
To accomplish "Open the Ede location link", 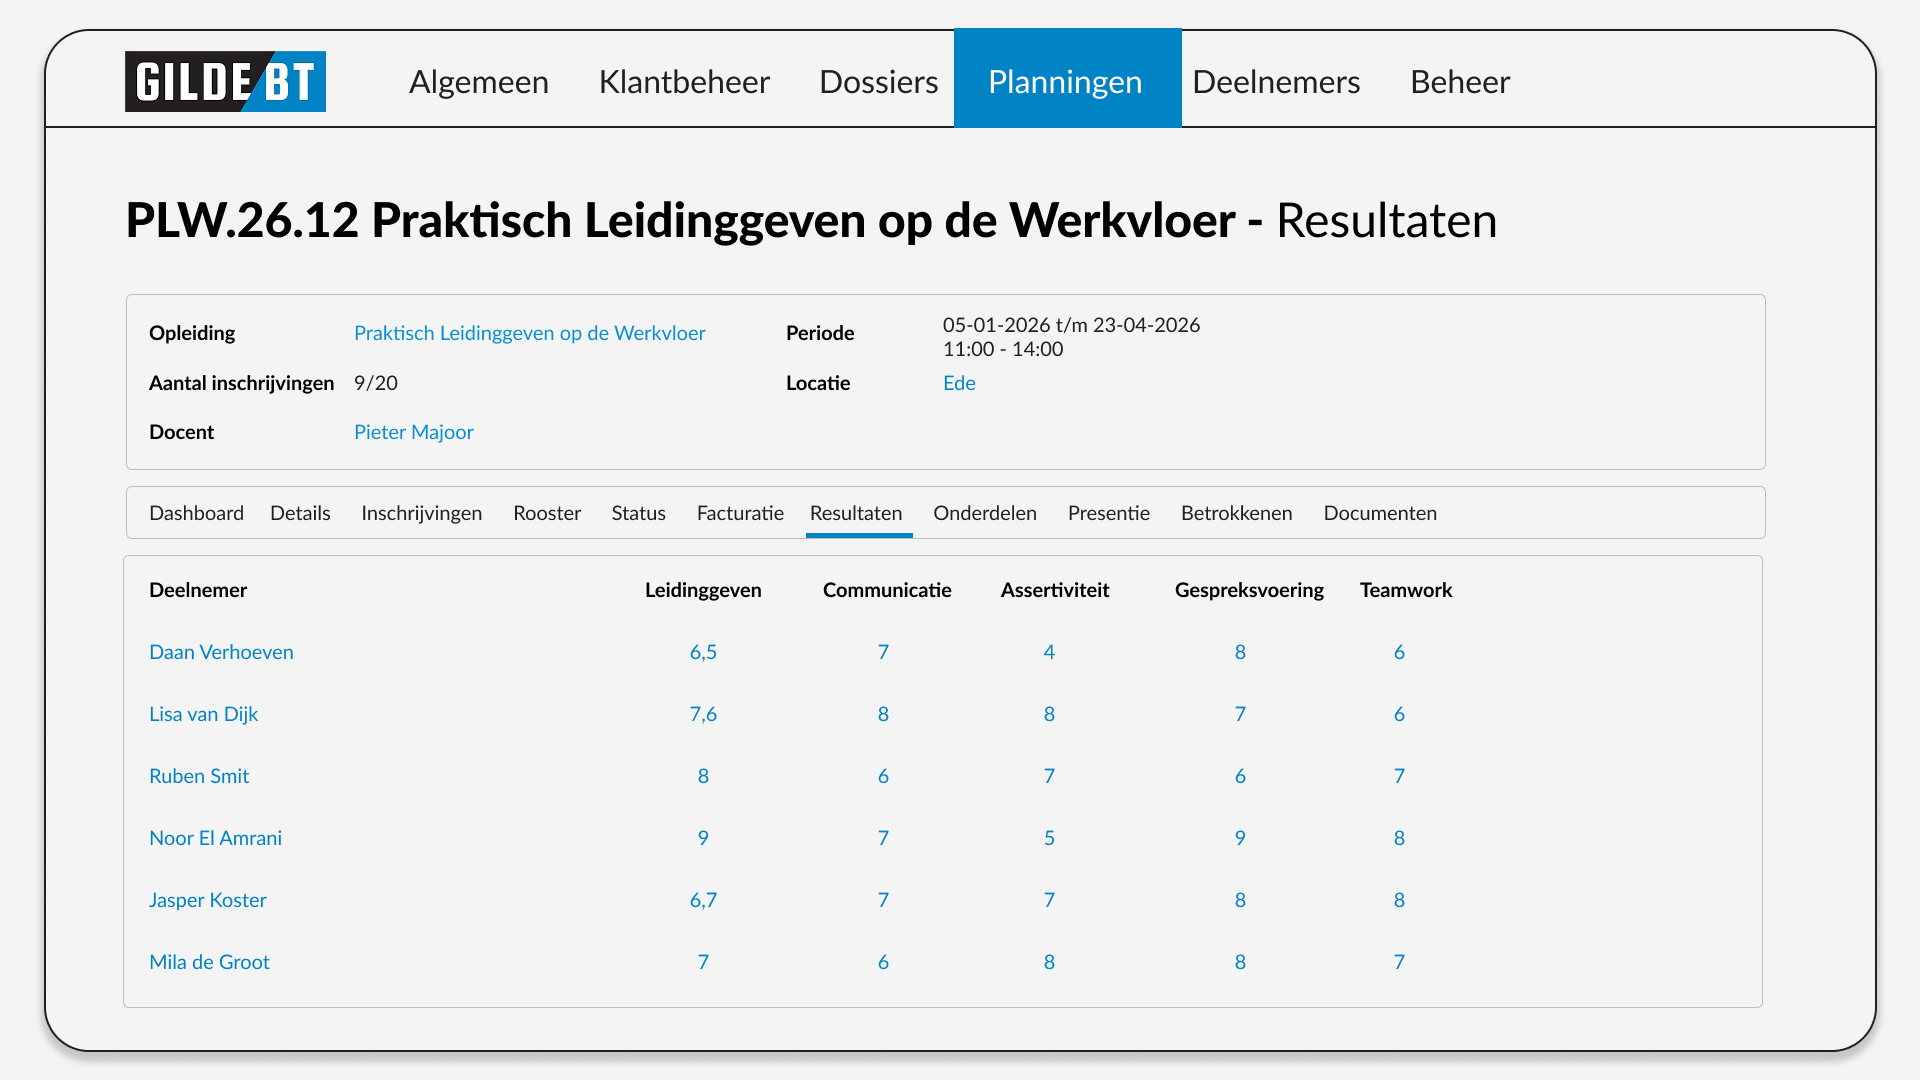I will click(958, 383).
